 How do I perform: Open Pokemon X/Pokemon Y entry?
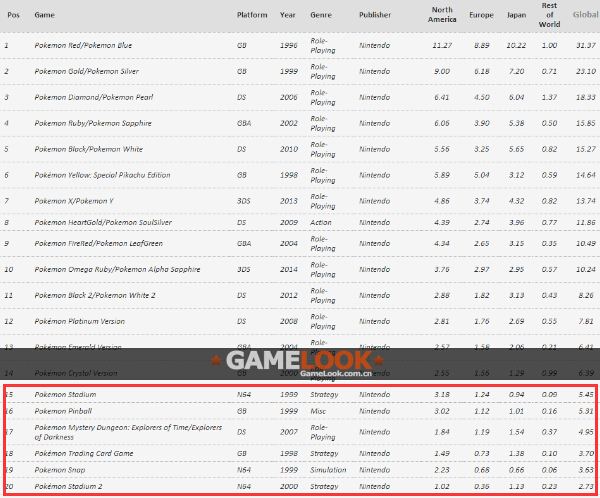tap(74, 201)
